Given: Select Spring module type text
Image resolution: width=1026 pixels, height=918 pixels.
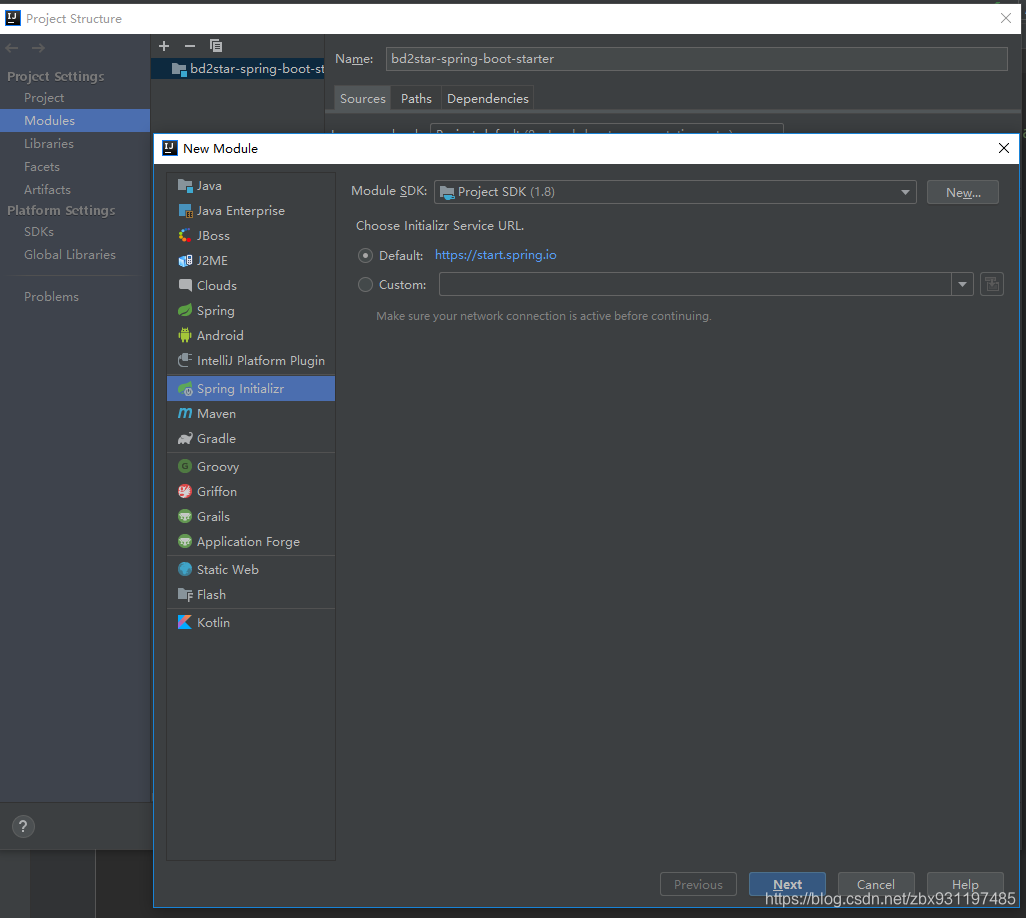Looking at the screenshot, I should coord(216,311).
